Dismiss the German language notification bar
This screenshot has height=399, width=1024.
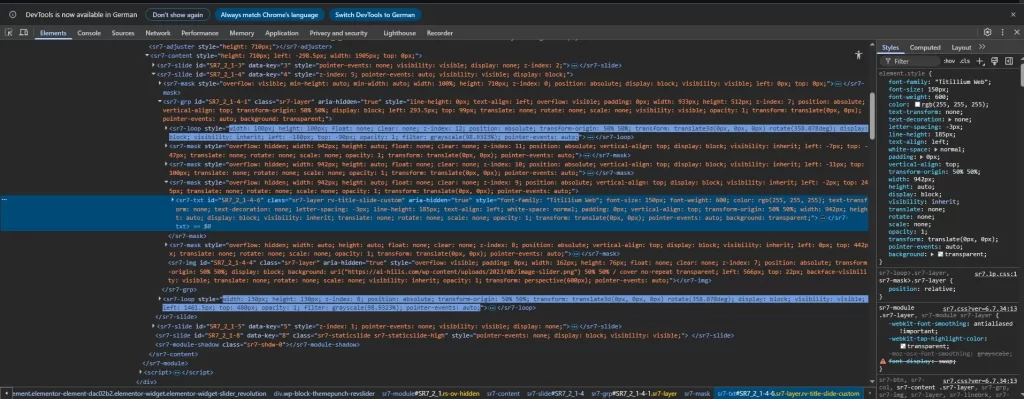tap(1013, 14)
